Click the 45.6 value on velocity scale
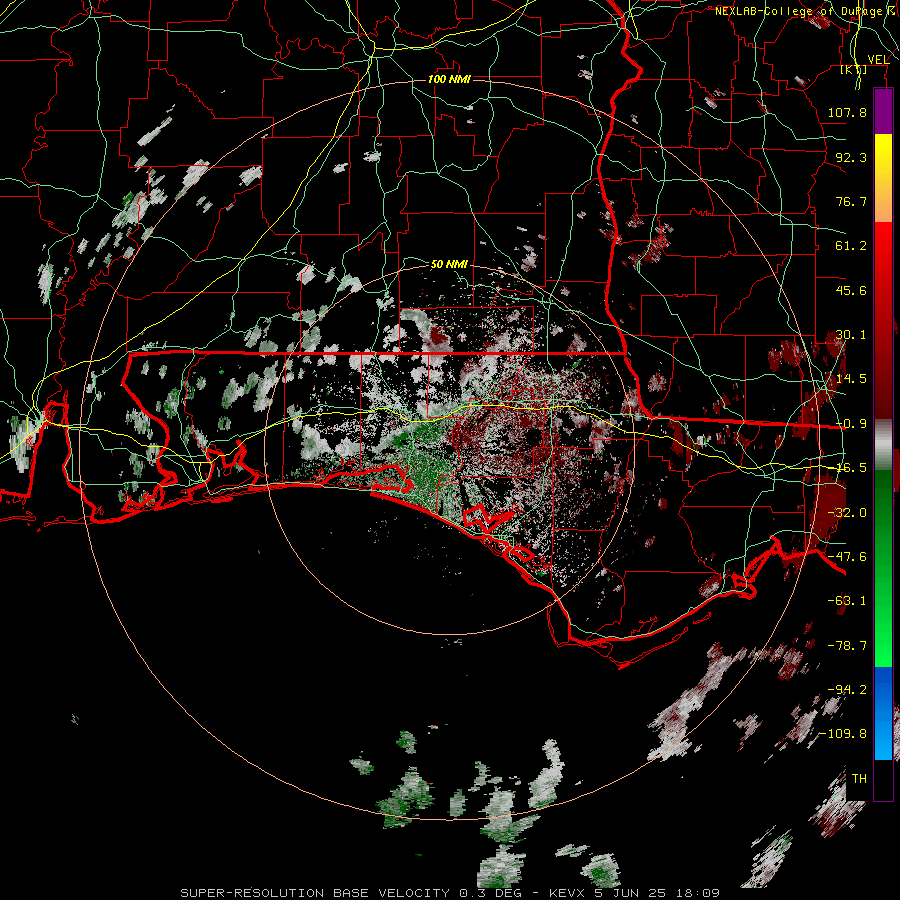The width and height of the screenshot is (900, 900). (x=851, y=290)
